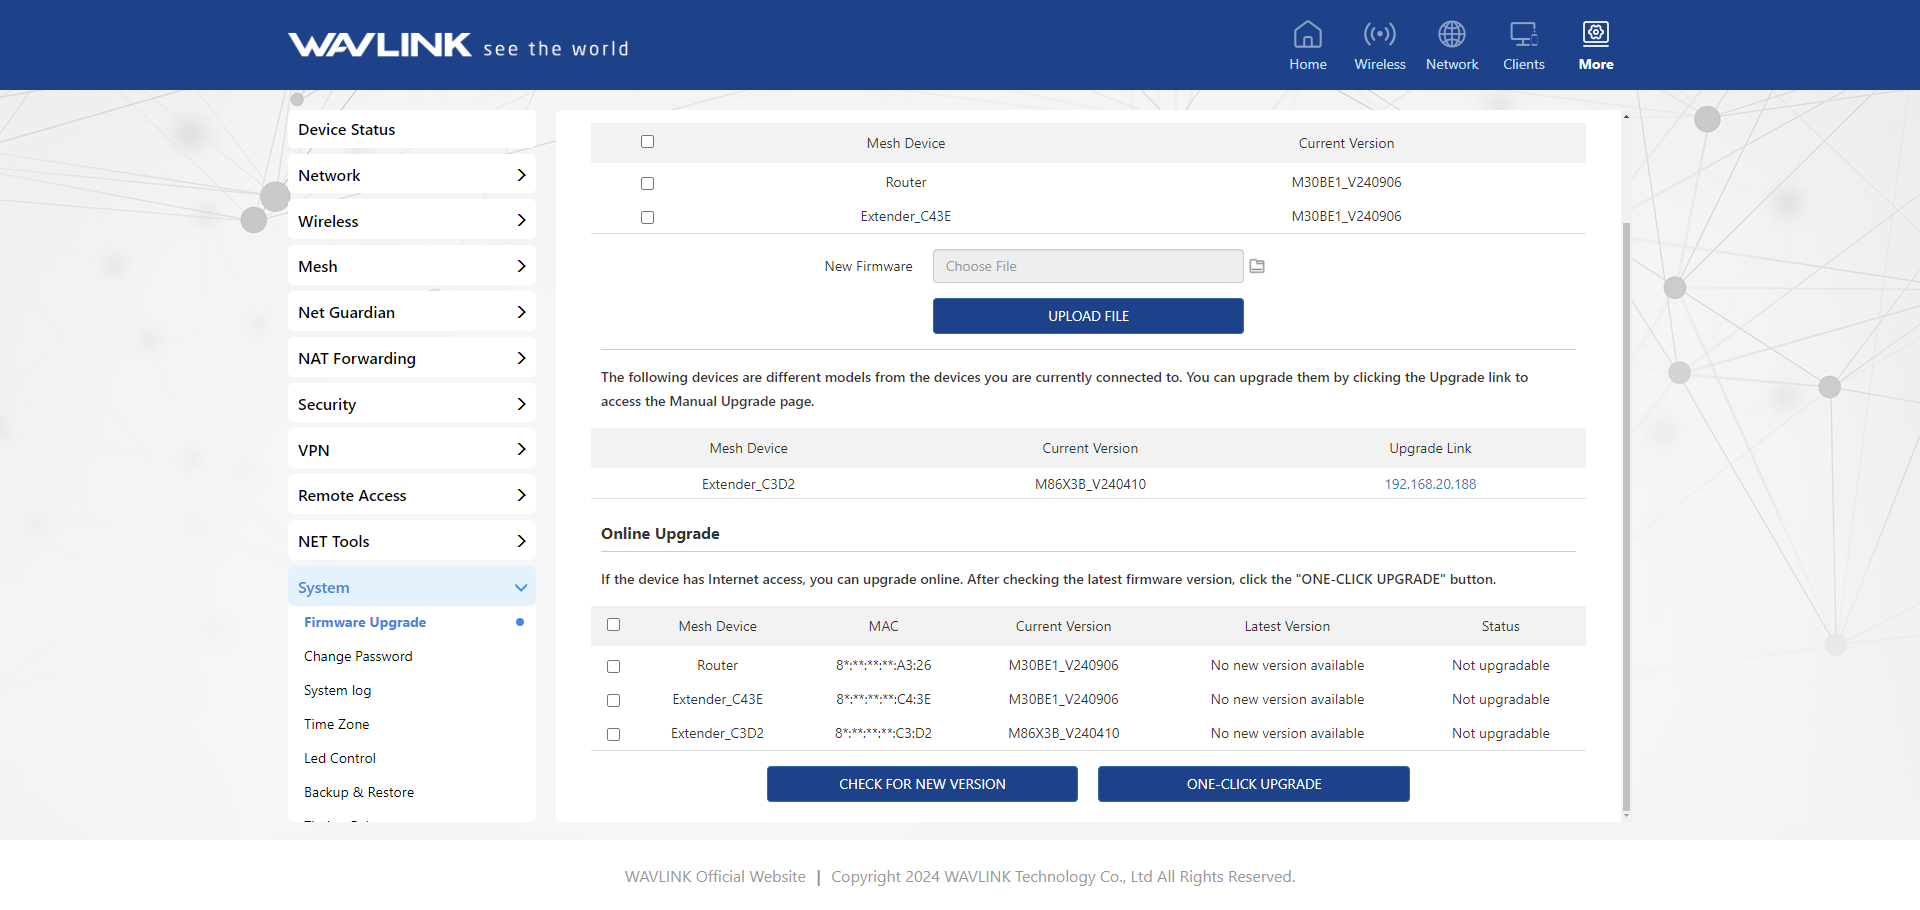Viewport: 1920px width, 910px height.
Task: Select all devices in Online Upgrade table header
Action: tap(613, 625)
